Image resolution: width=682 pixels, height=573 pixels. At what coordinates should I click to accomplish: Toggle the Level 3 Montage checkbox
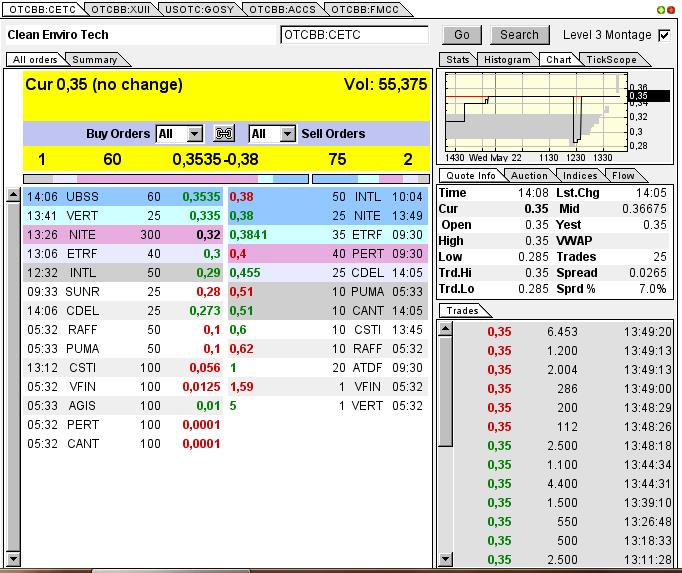point(664,35)
